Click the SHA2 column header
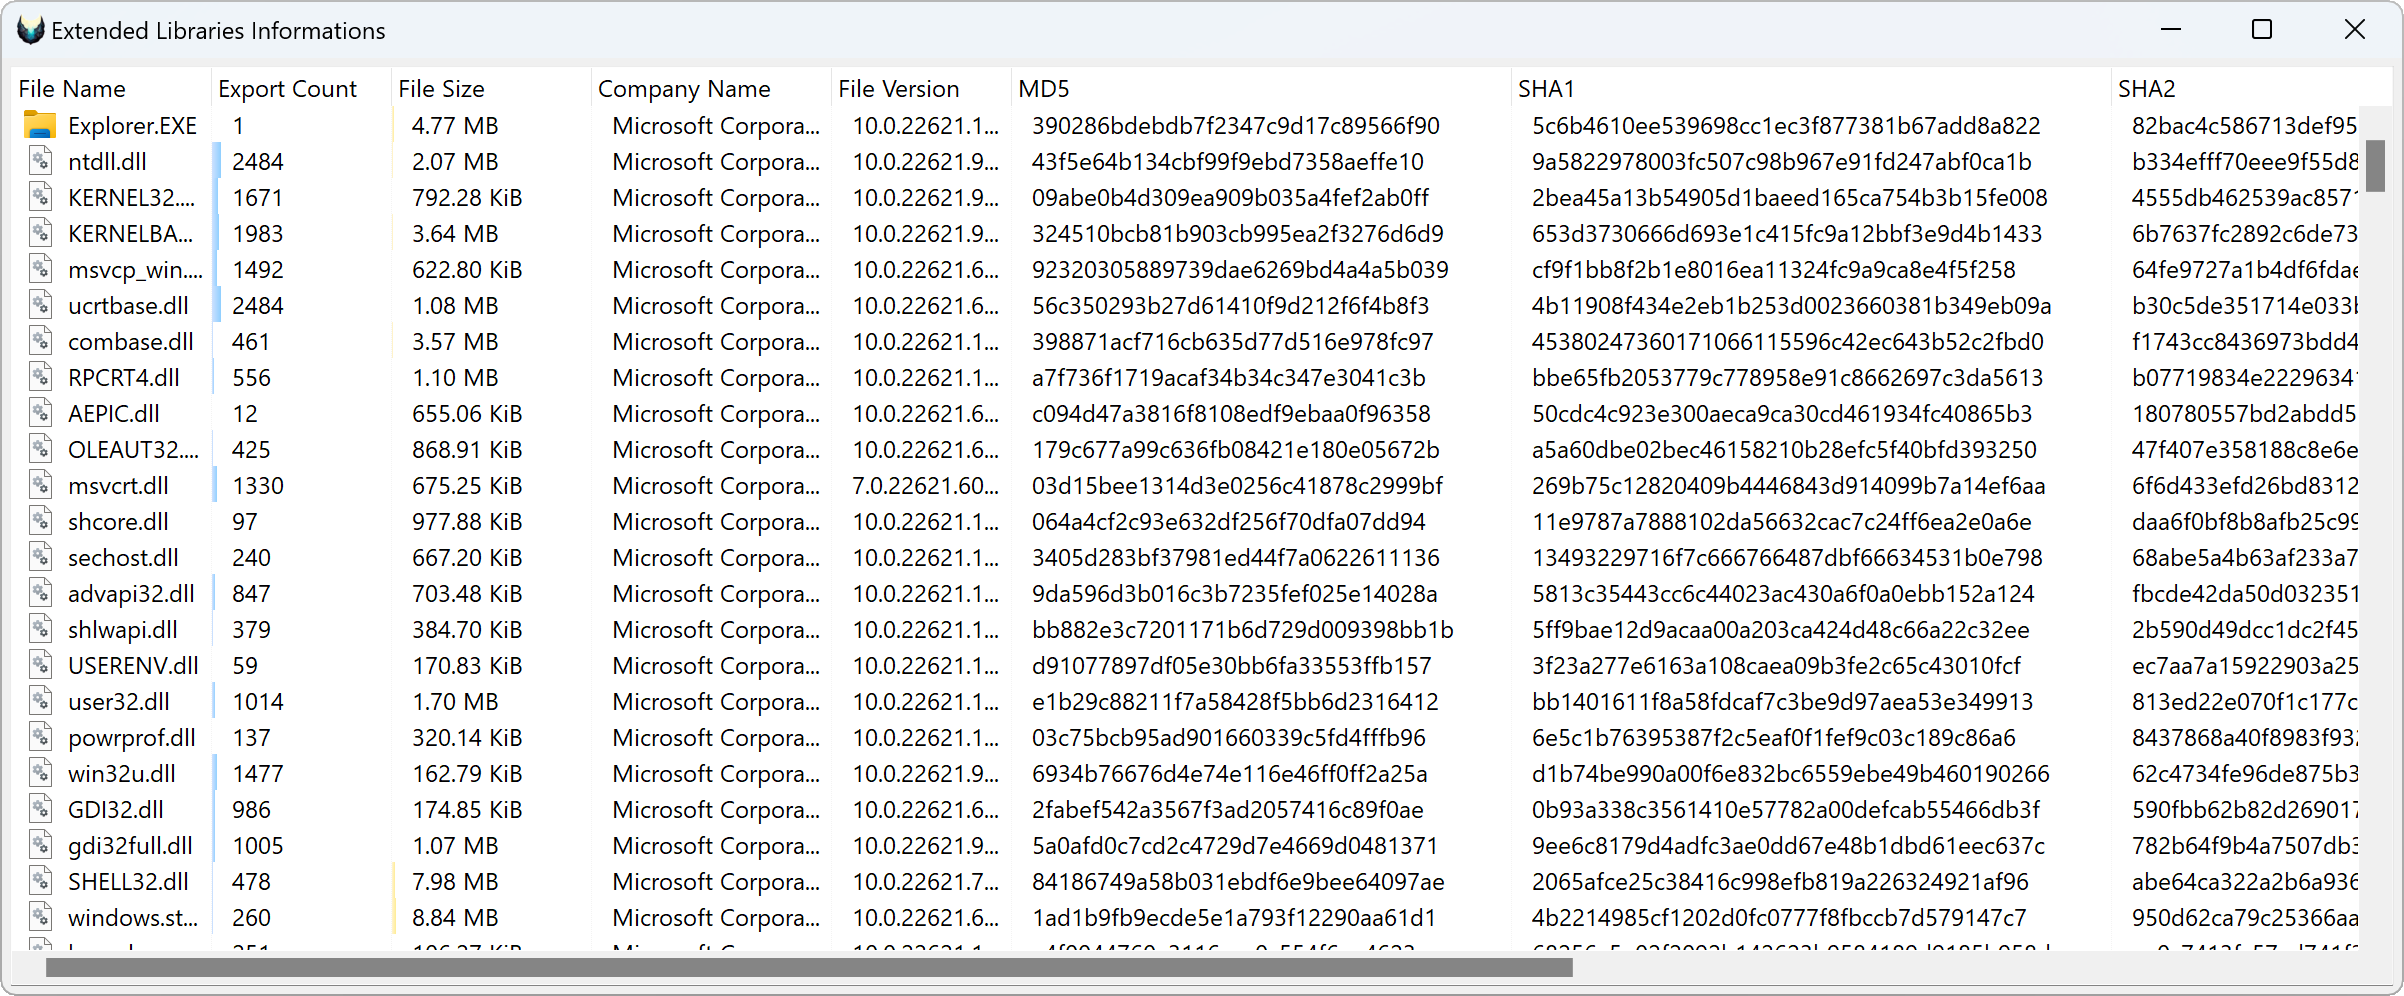 click(x=2250, y=88)
